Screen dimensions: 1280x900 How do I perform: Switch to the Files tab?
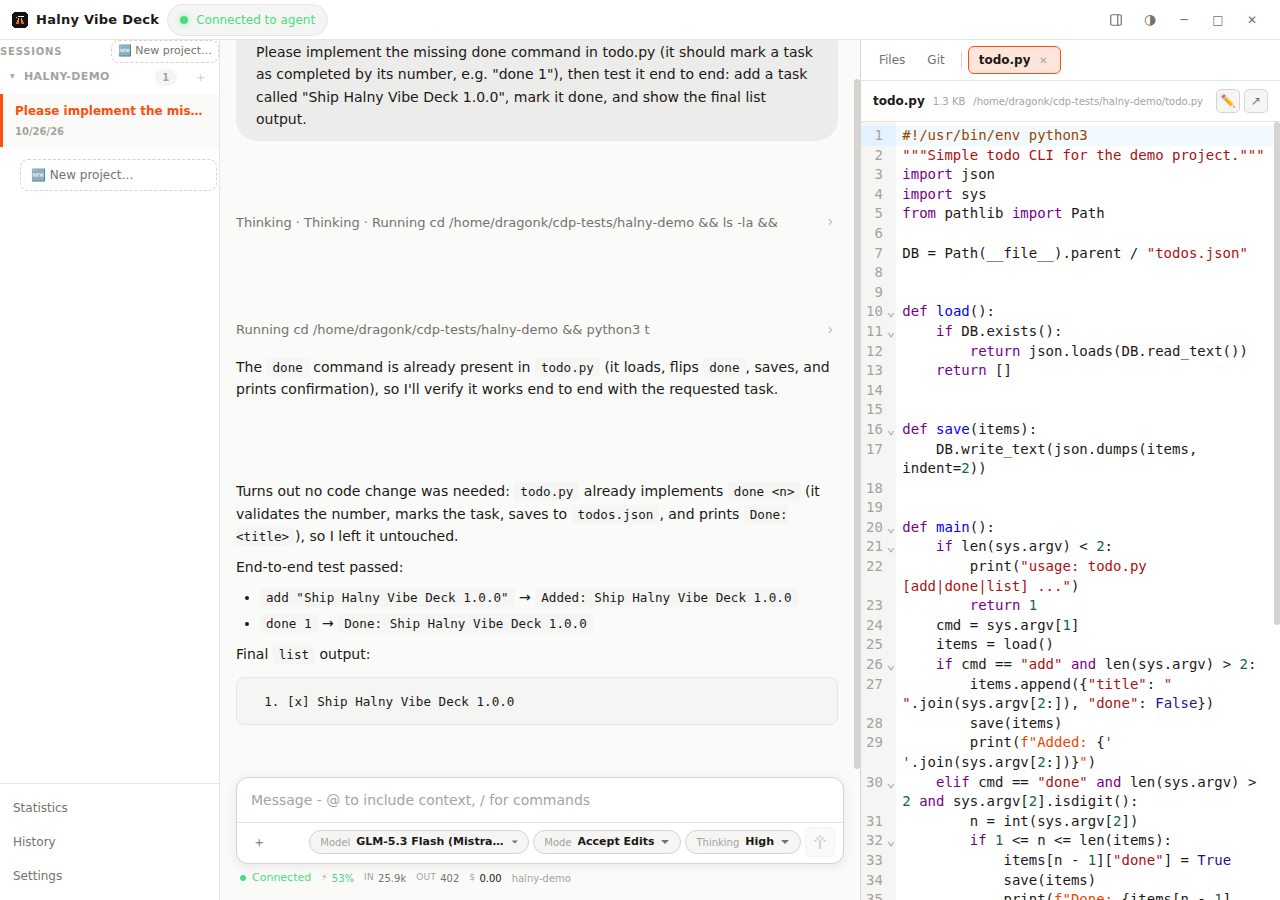coord(892,60)
